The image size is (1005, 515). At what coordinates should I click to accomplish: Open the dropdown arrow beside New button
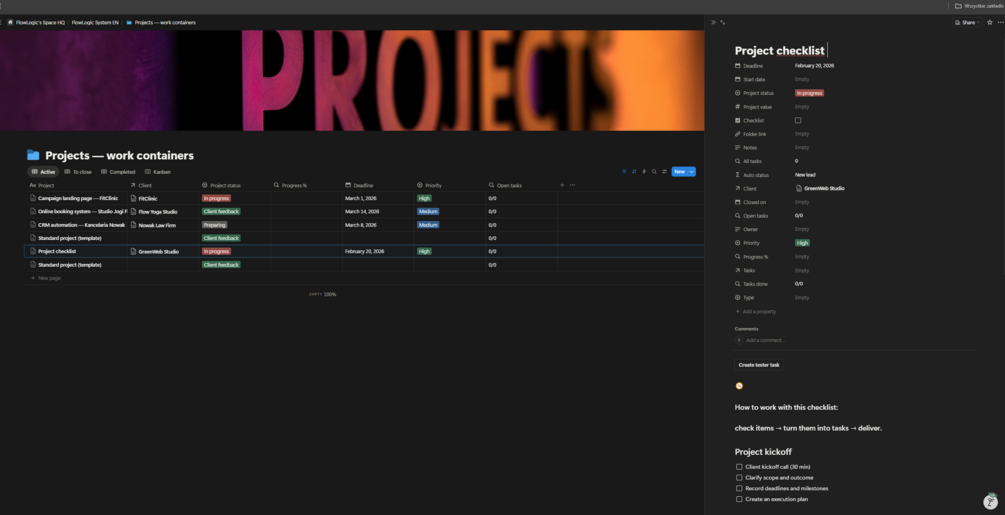click(x=692, y=172)
